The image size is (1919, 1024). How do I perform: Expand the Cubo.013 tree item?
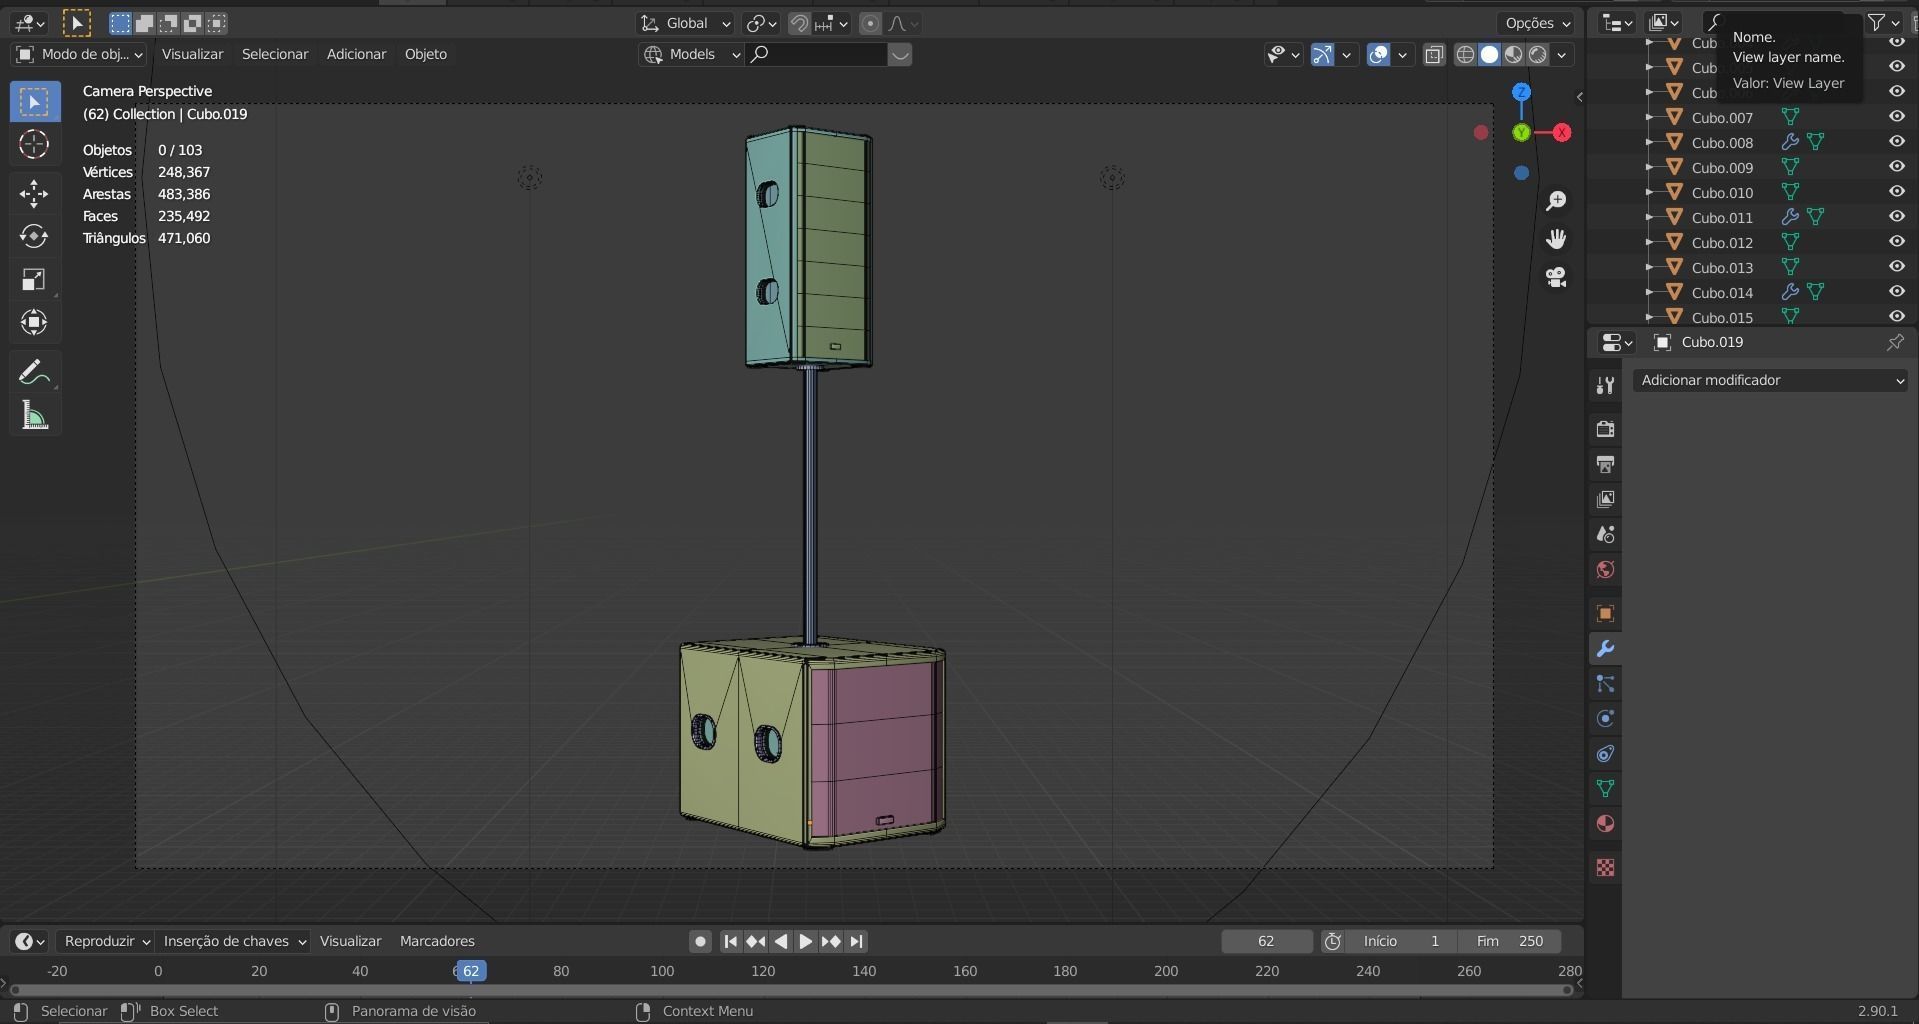(1649, 267)
